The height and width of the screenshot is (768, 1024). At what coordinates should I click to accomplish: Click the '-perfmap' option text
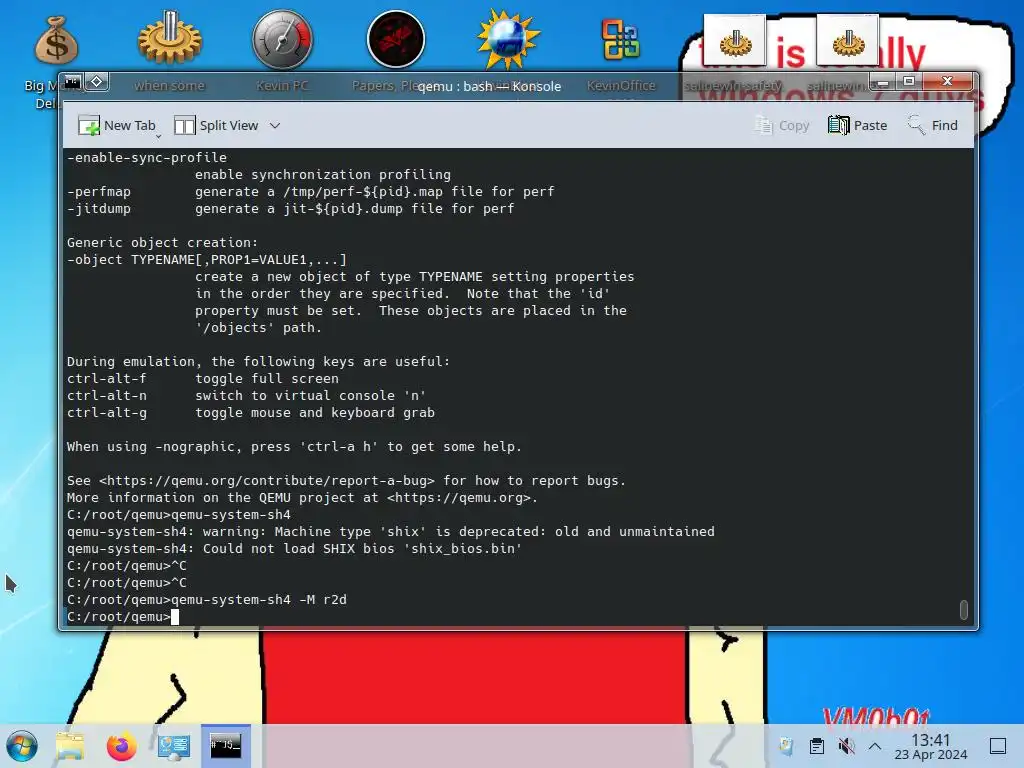(99, 191)
